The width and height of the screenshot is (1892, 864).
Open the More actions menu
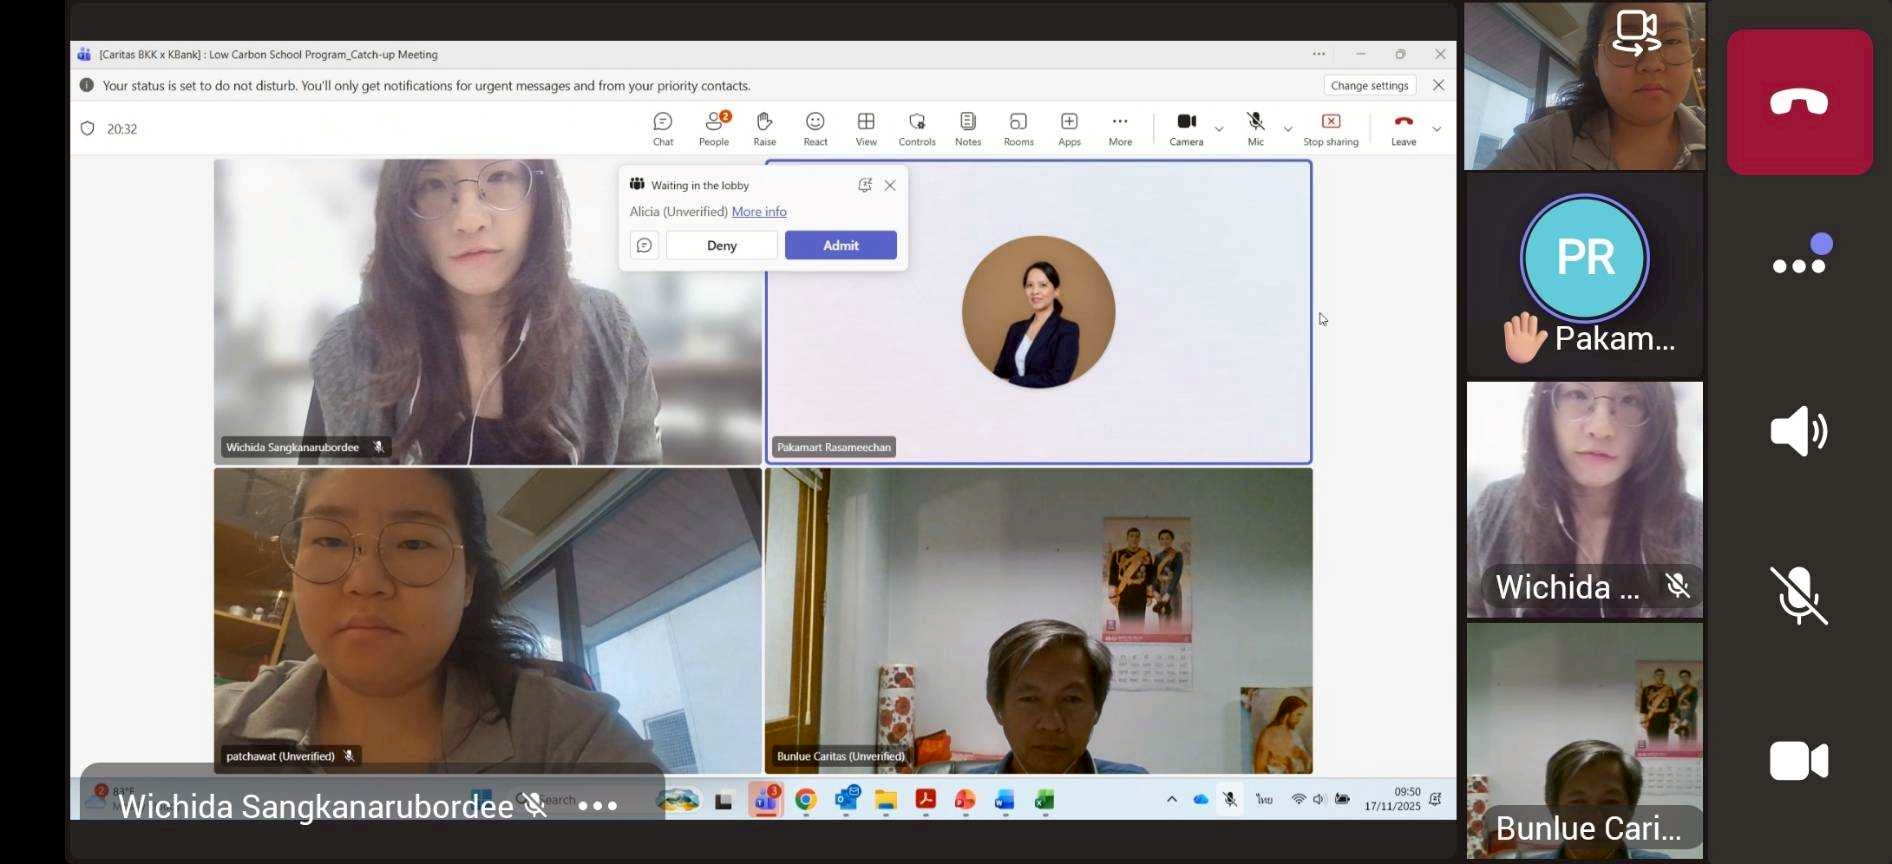tap(1120, 128)
